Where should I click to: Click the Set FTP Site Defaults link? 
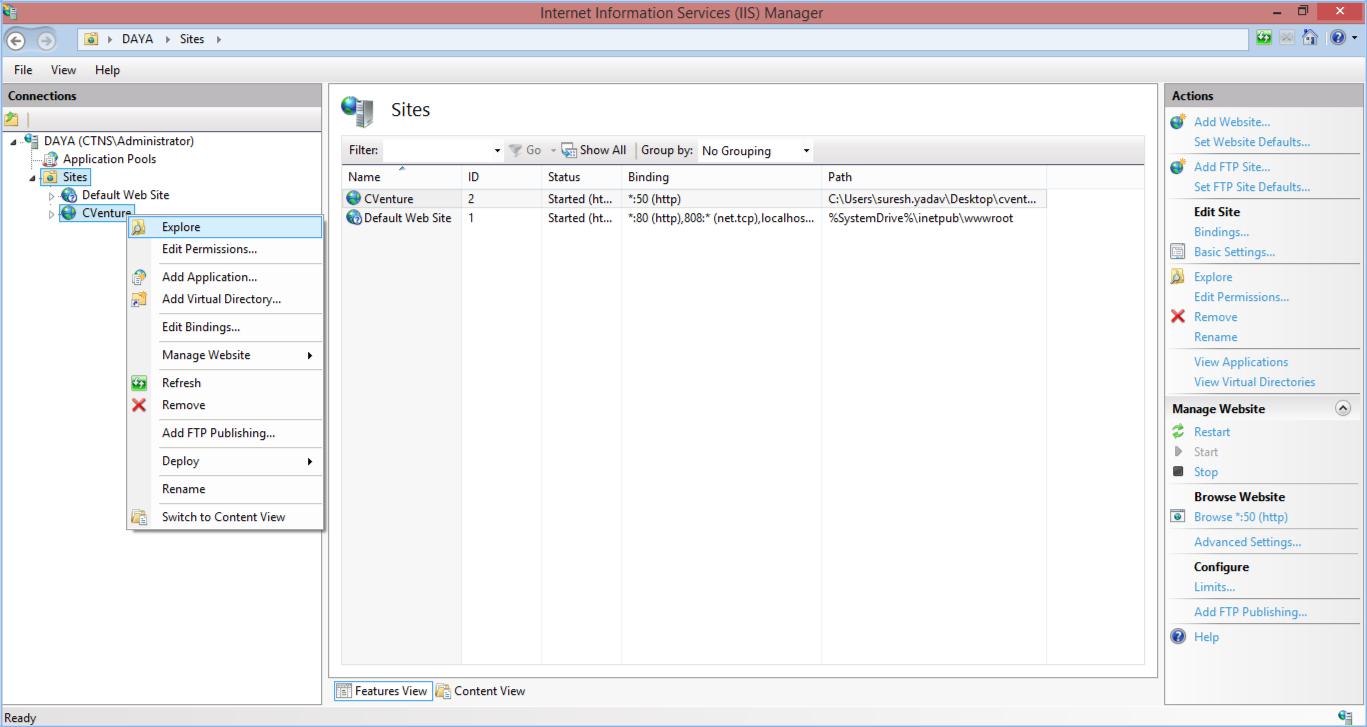tap(1251, 187)
